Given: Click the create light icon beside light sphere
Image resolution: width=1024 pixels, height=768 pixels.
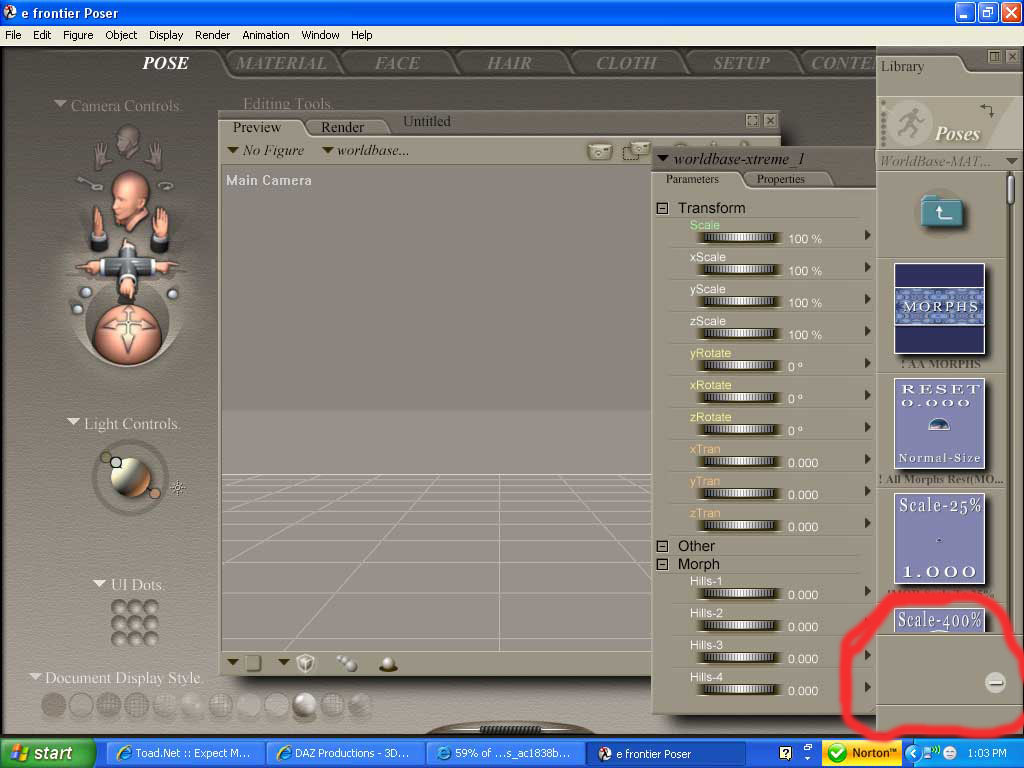Looking at the screenshot, I should pos(178,488).
